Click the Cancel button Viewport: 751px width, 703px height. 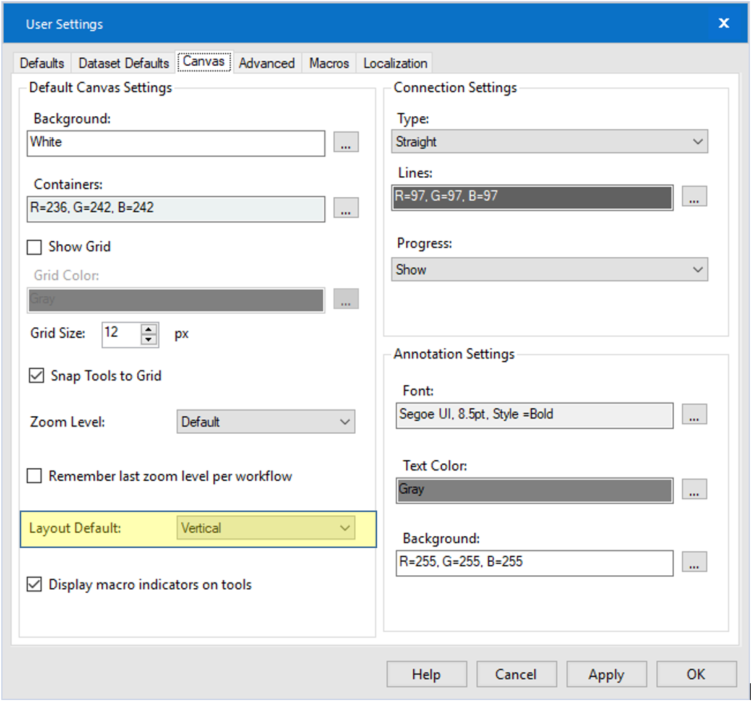click(516, 674)
